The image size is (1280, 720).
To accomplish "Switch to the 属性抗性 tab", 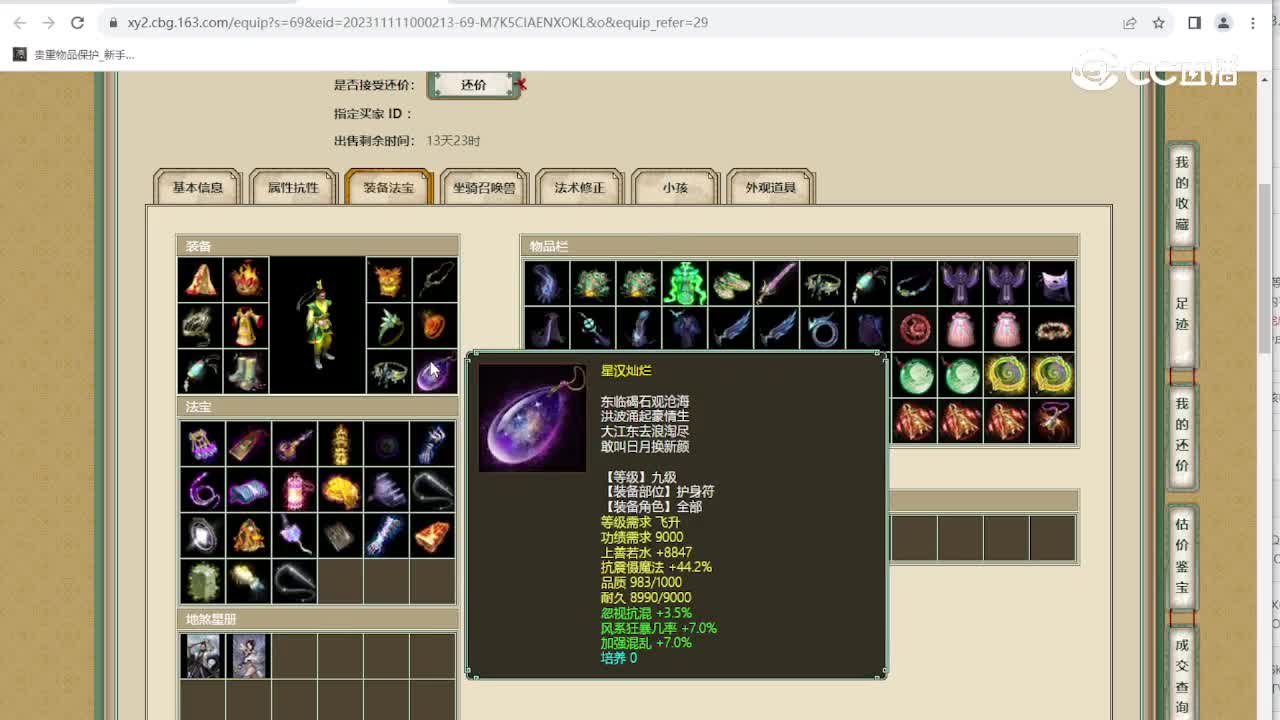I will click(x=293, y=187).
